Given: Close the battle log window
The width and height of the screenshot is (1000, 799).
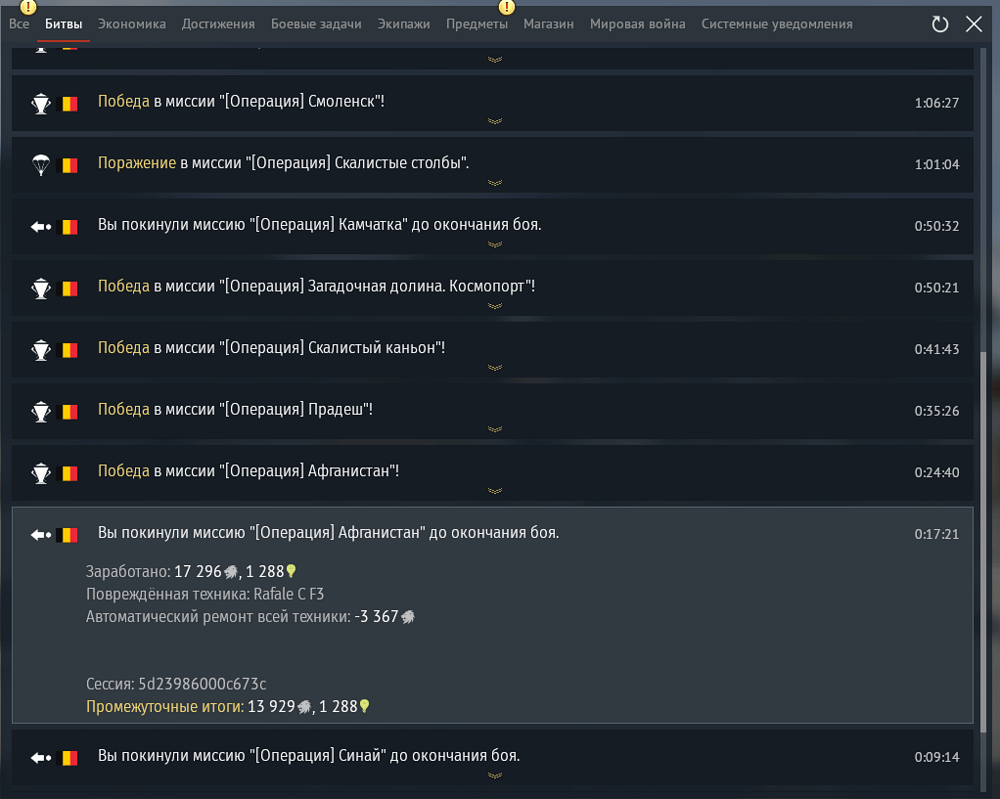Looking at the screenshot, I should (973, 24).
